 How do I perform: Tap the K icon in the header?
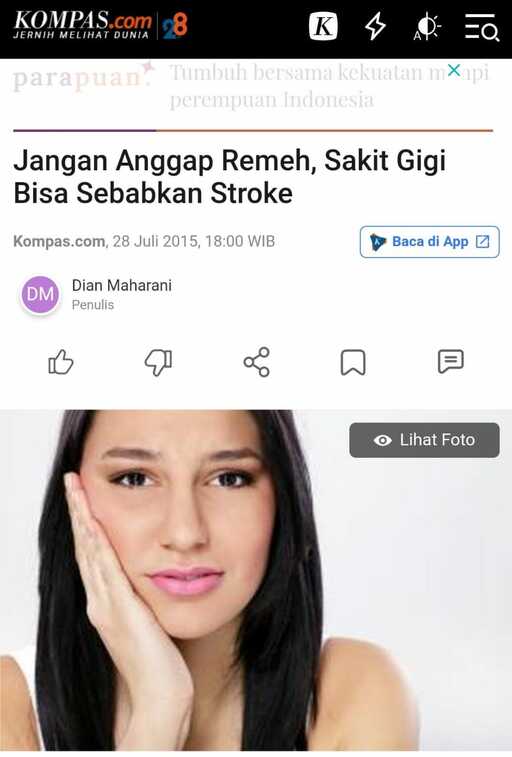(323, 27)
